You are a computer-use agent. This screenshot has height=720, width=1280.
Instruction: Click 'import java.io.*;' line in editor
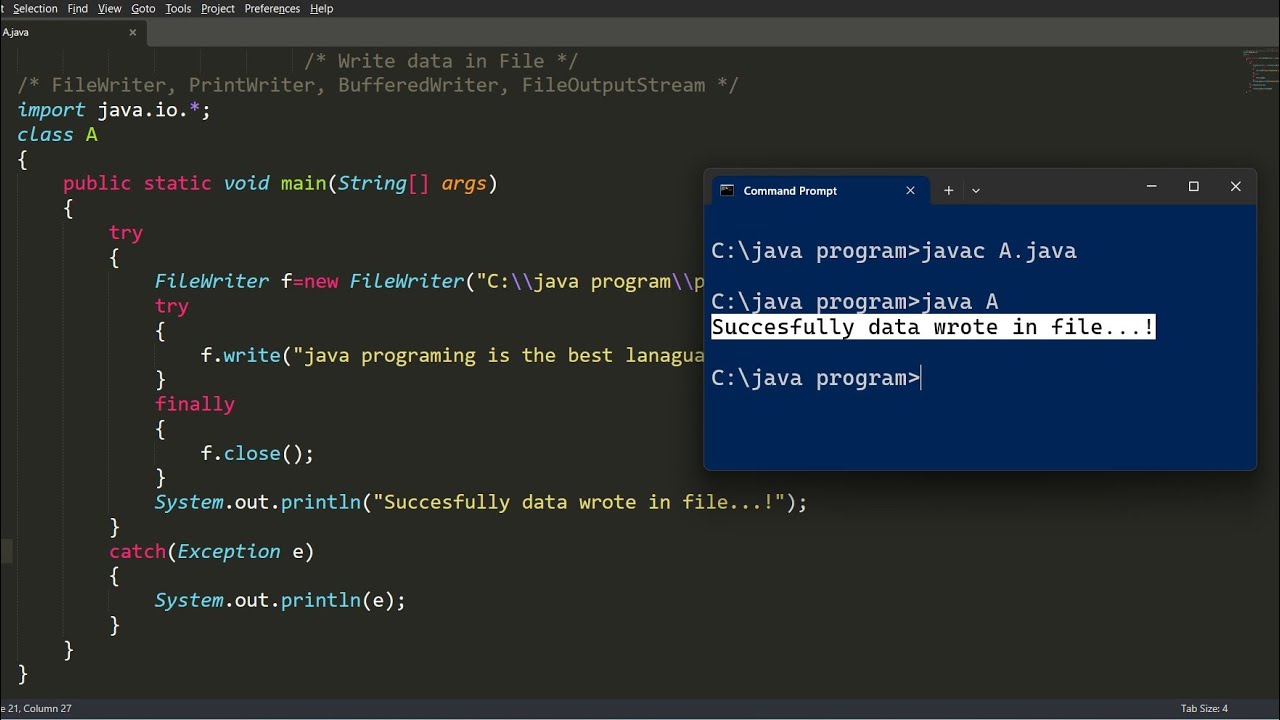114,110
